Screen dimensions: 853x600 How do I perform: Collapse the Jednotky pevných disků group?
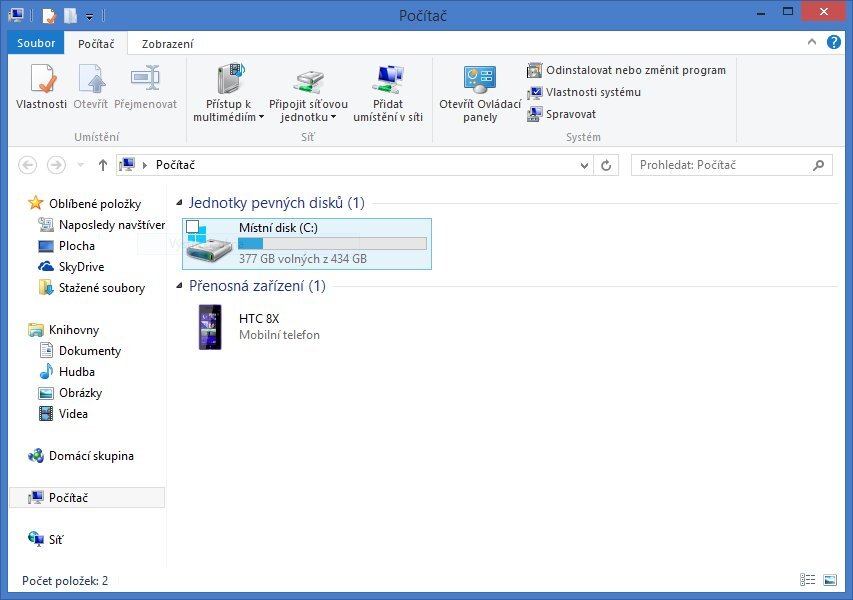click(180, 203)
